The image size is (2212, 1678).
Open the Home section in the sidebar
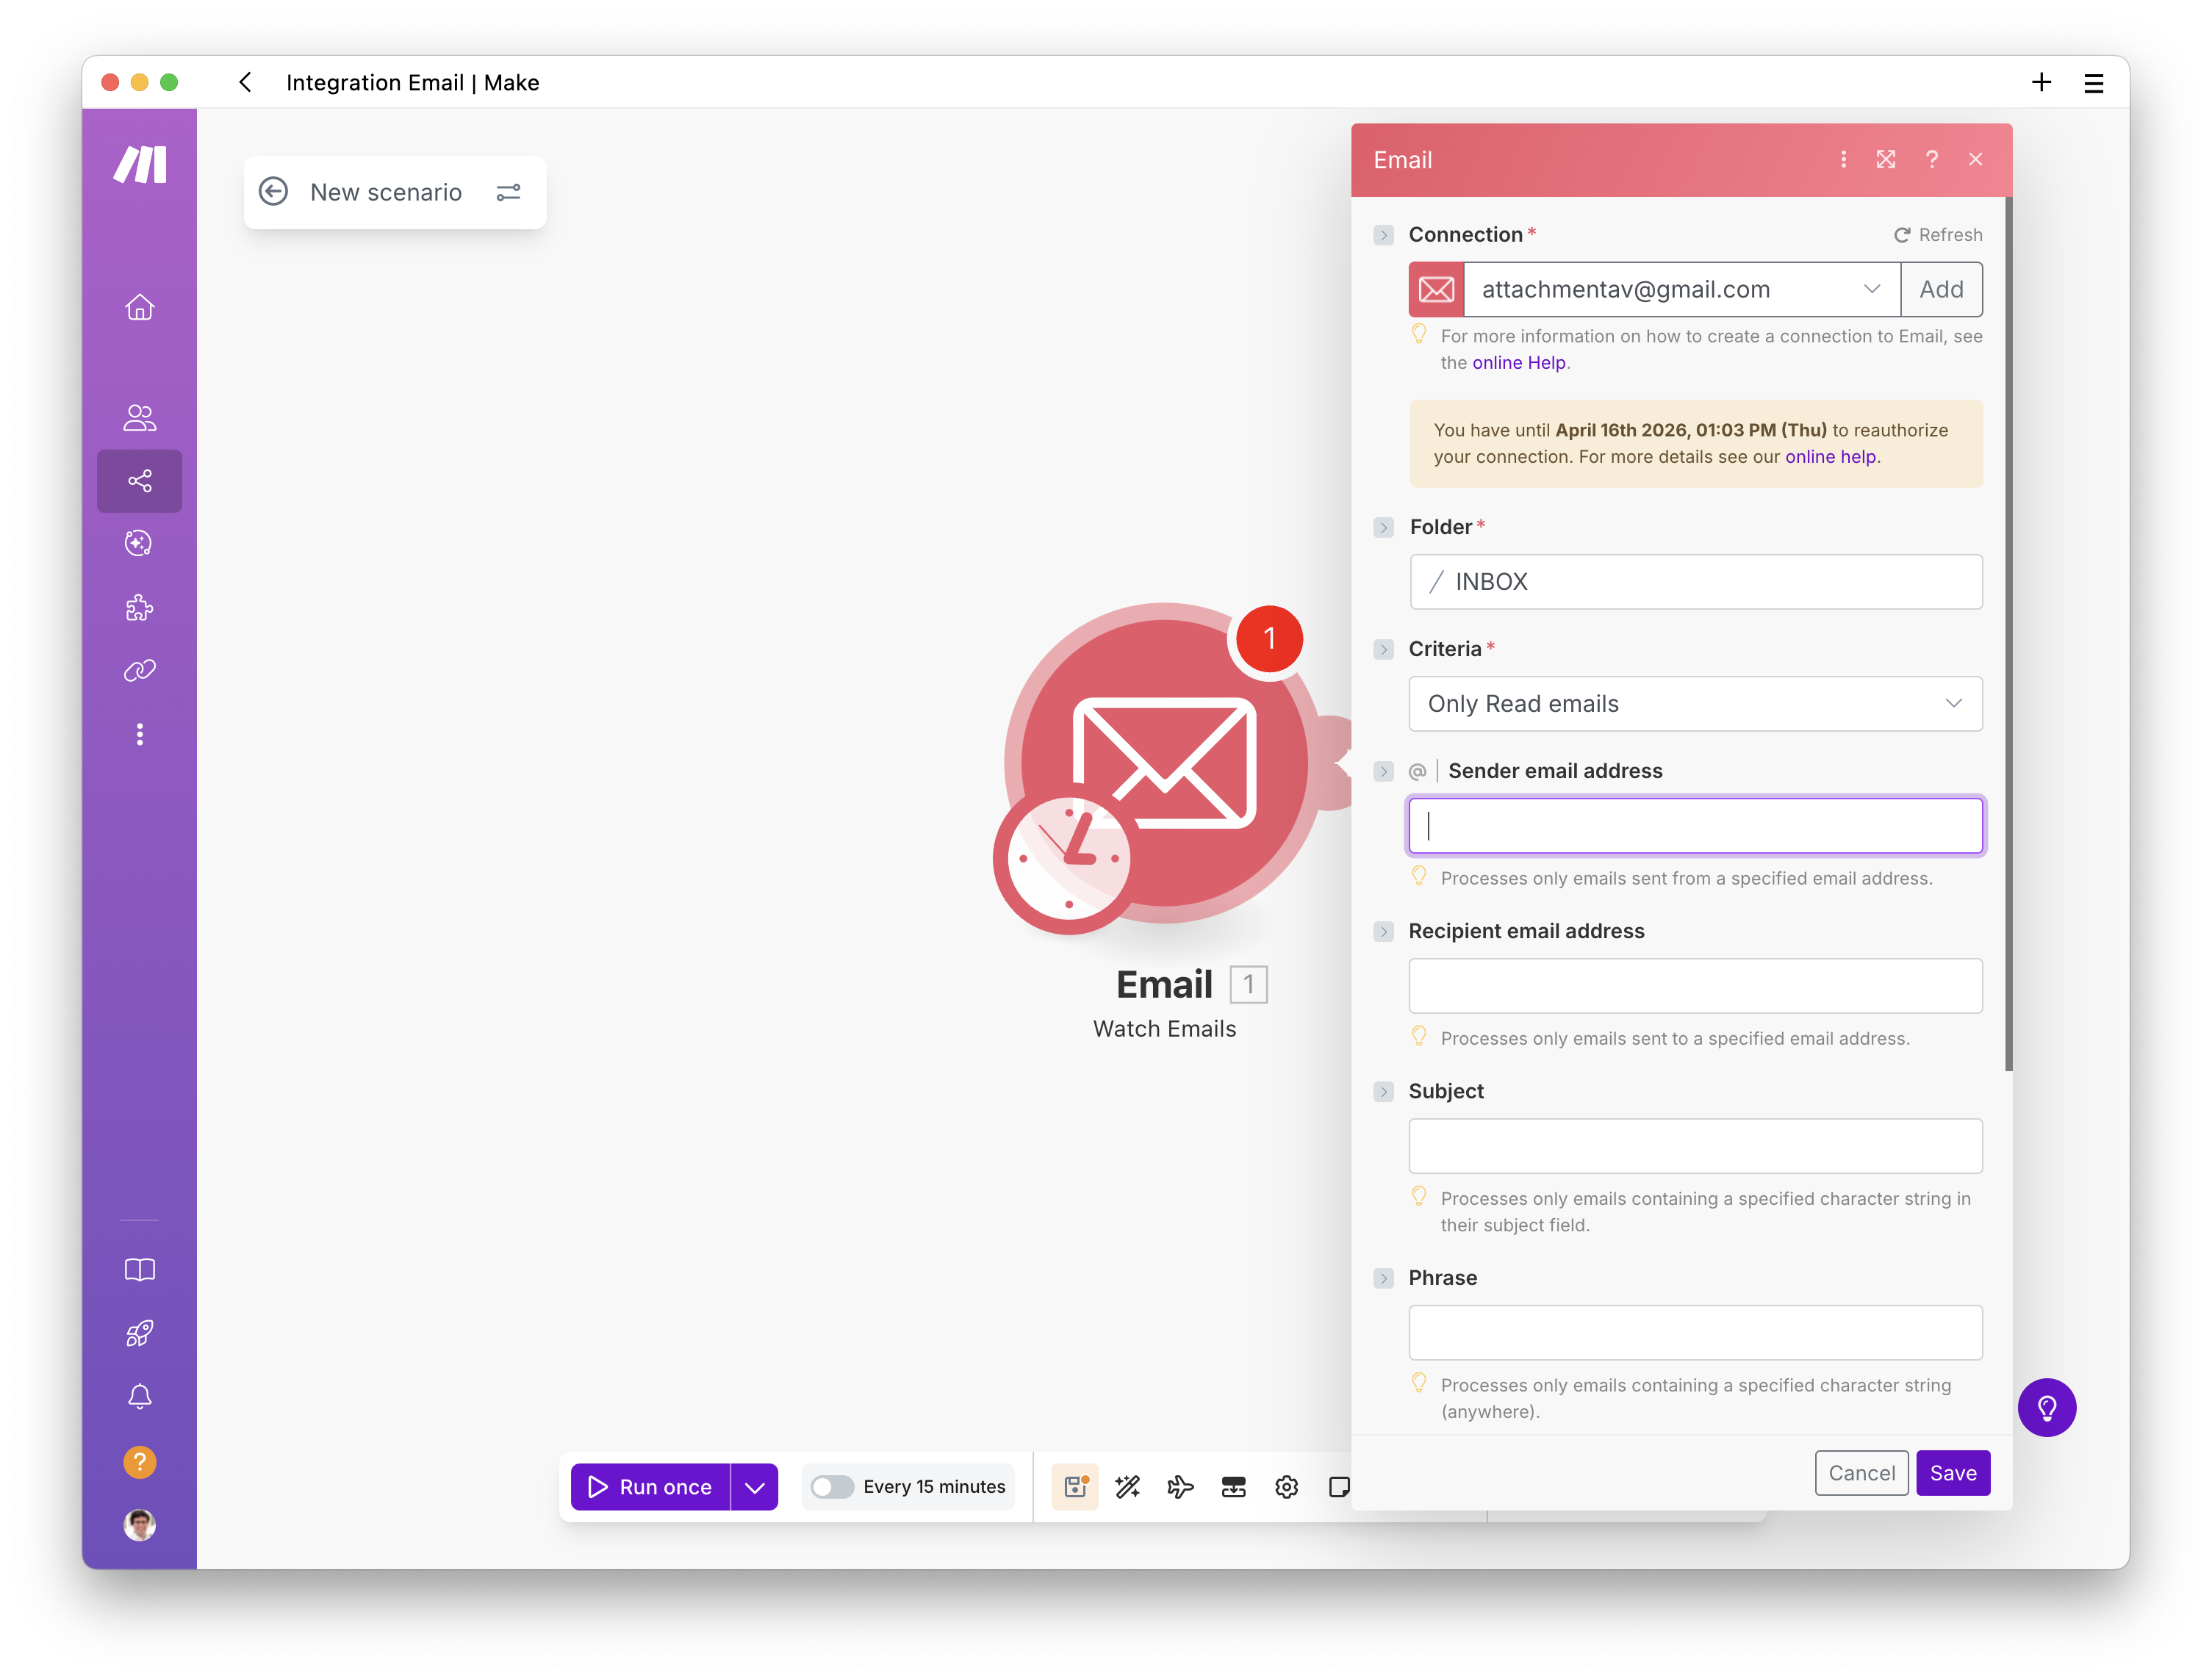(139, 307)
